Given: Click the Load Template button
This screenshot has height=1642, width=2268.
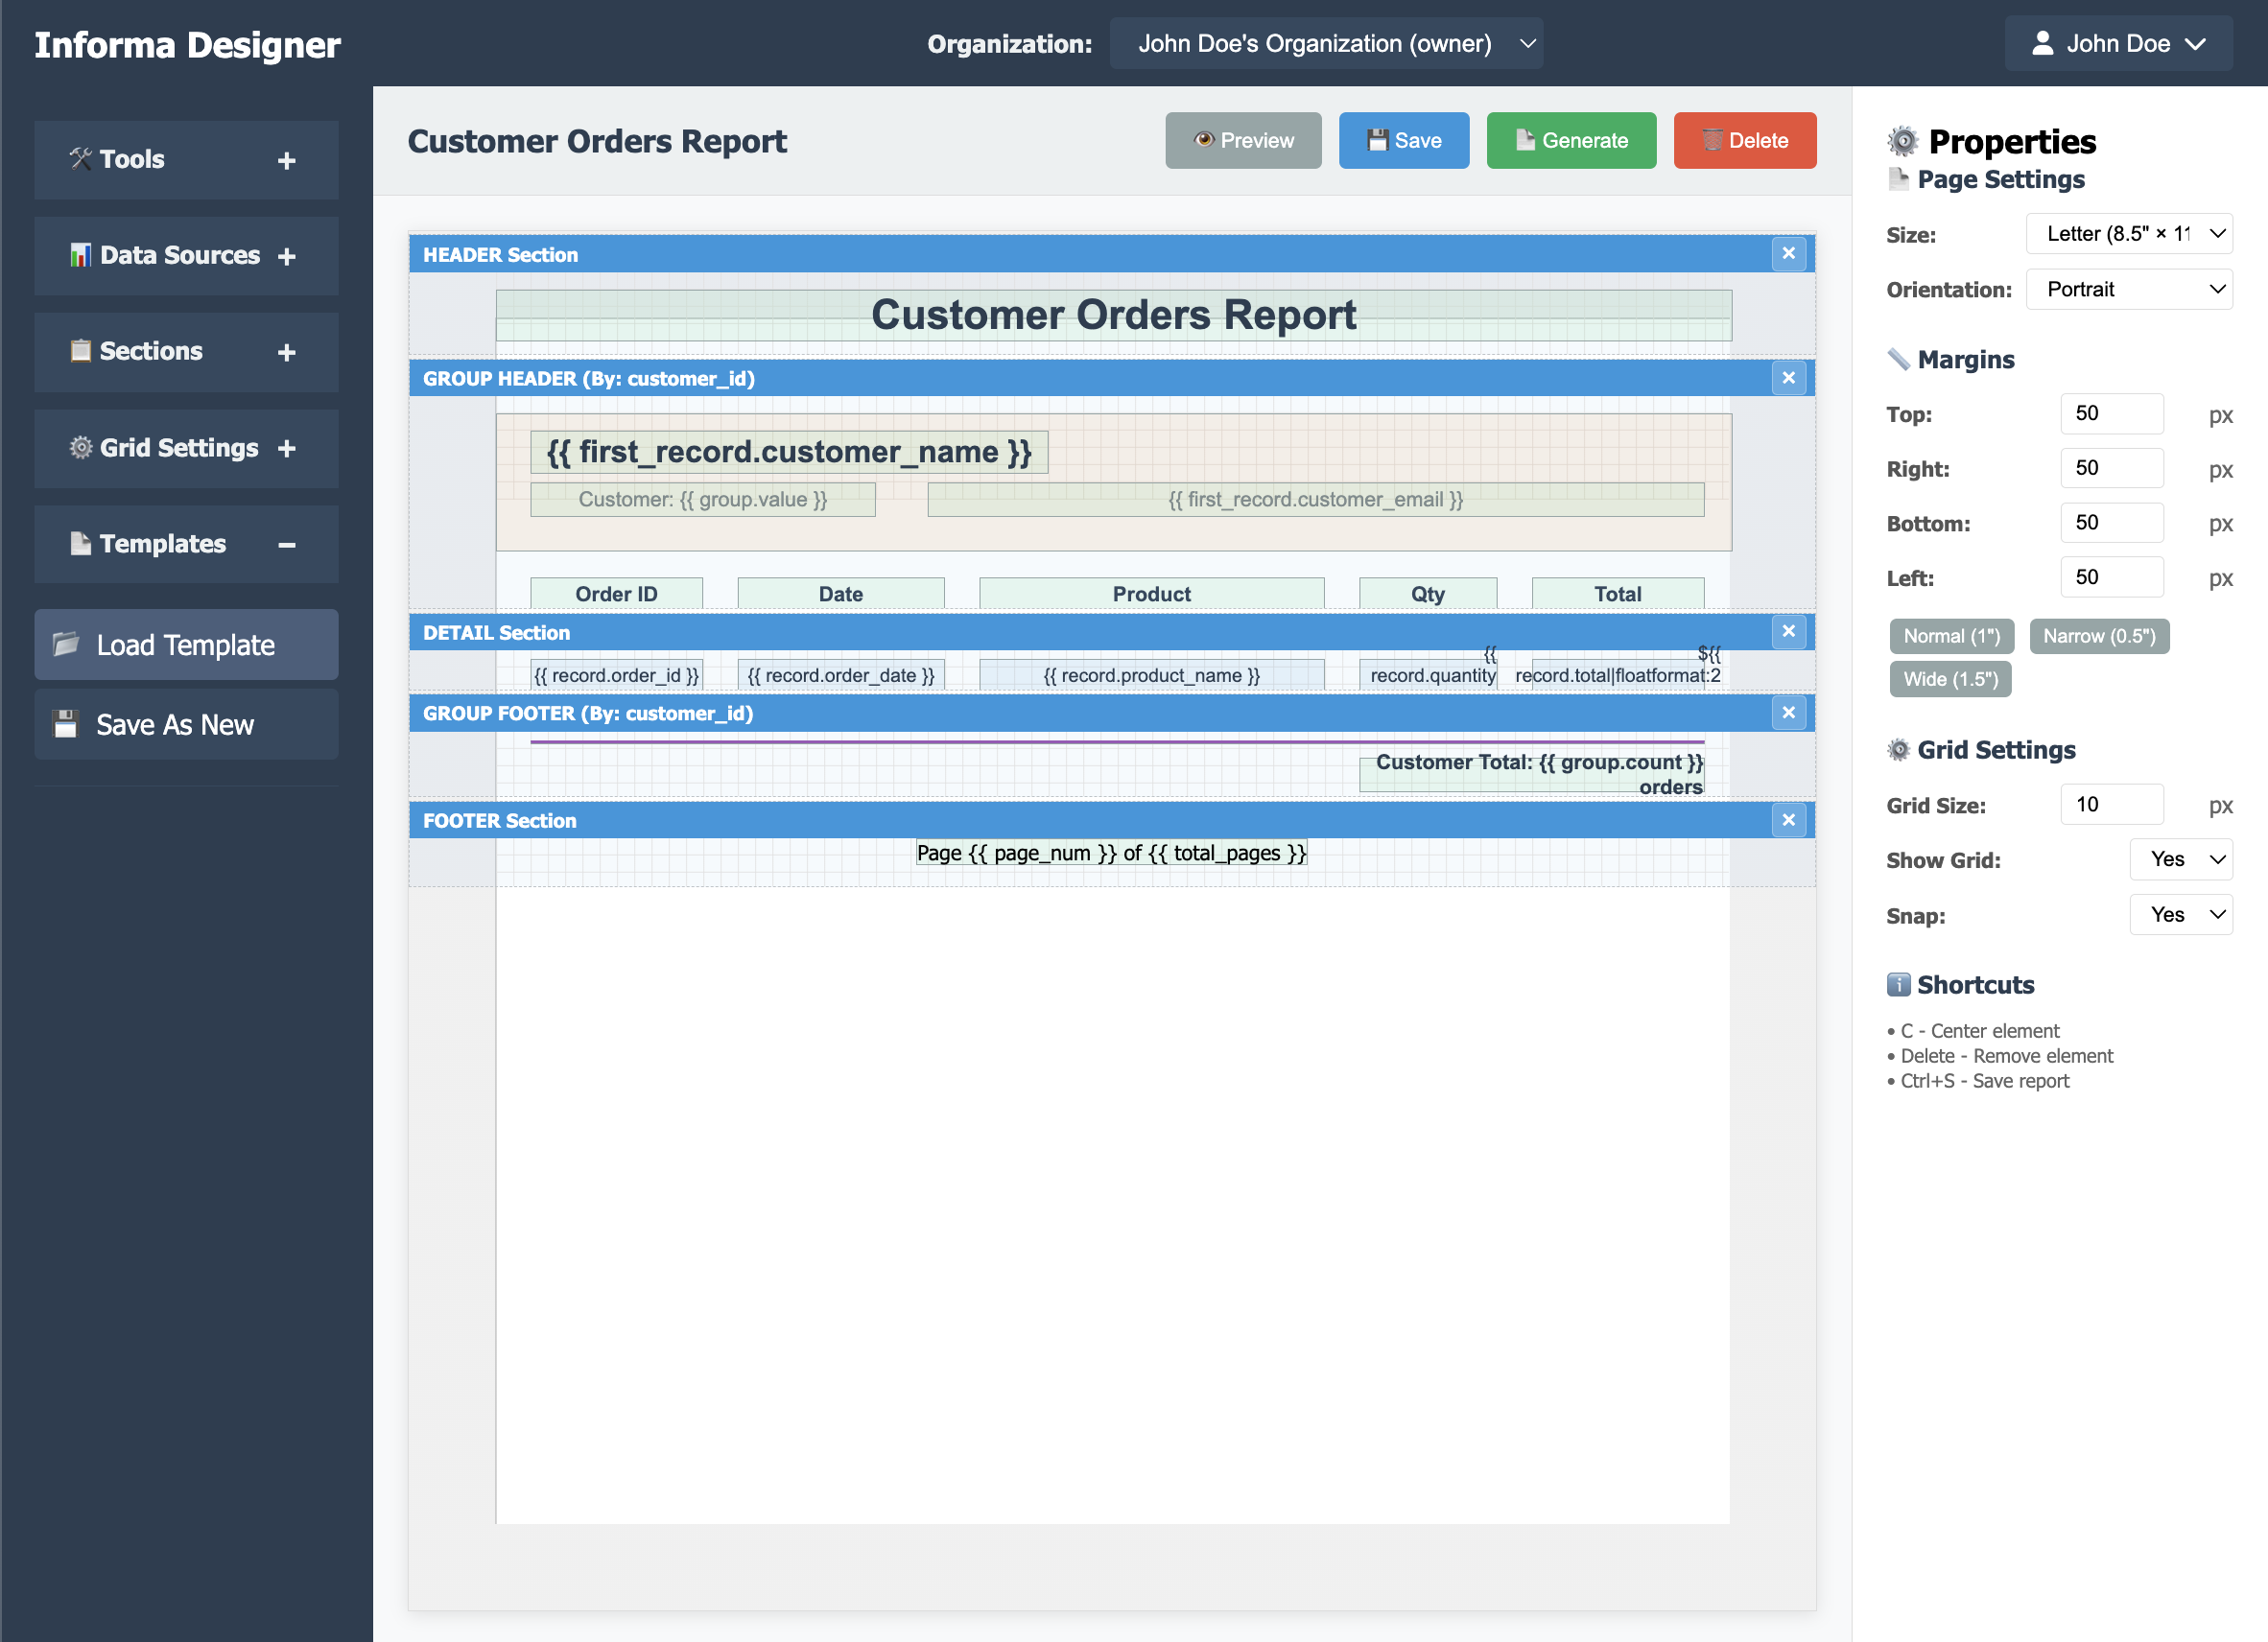Looking at the screenshot, I should pos(186,645).
